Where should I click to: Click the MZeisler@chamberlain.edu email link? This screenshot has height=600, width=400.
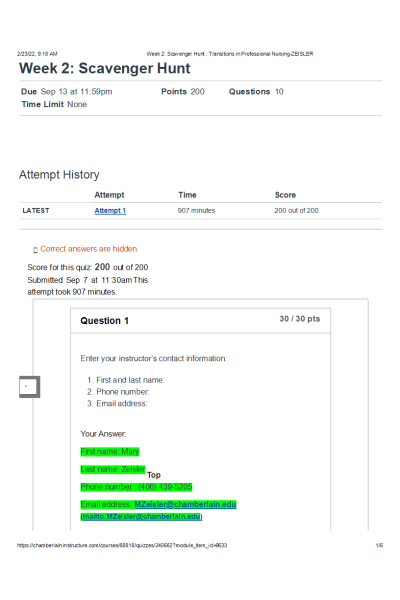185,504
